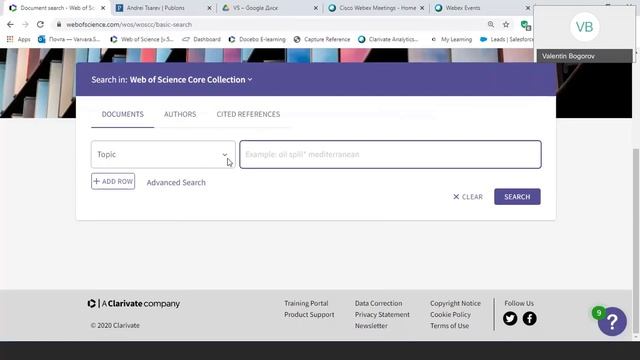Image resolution: width=640 pixels, height=360 pixels.
Task: Expand the Topic field dropdown
Action: pyautogui.click(x=163, y=154)
